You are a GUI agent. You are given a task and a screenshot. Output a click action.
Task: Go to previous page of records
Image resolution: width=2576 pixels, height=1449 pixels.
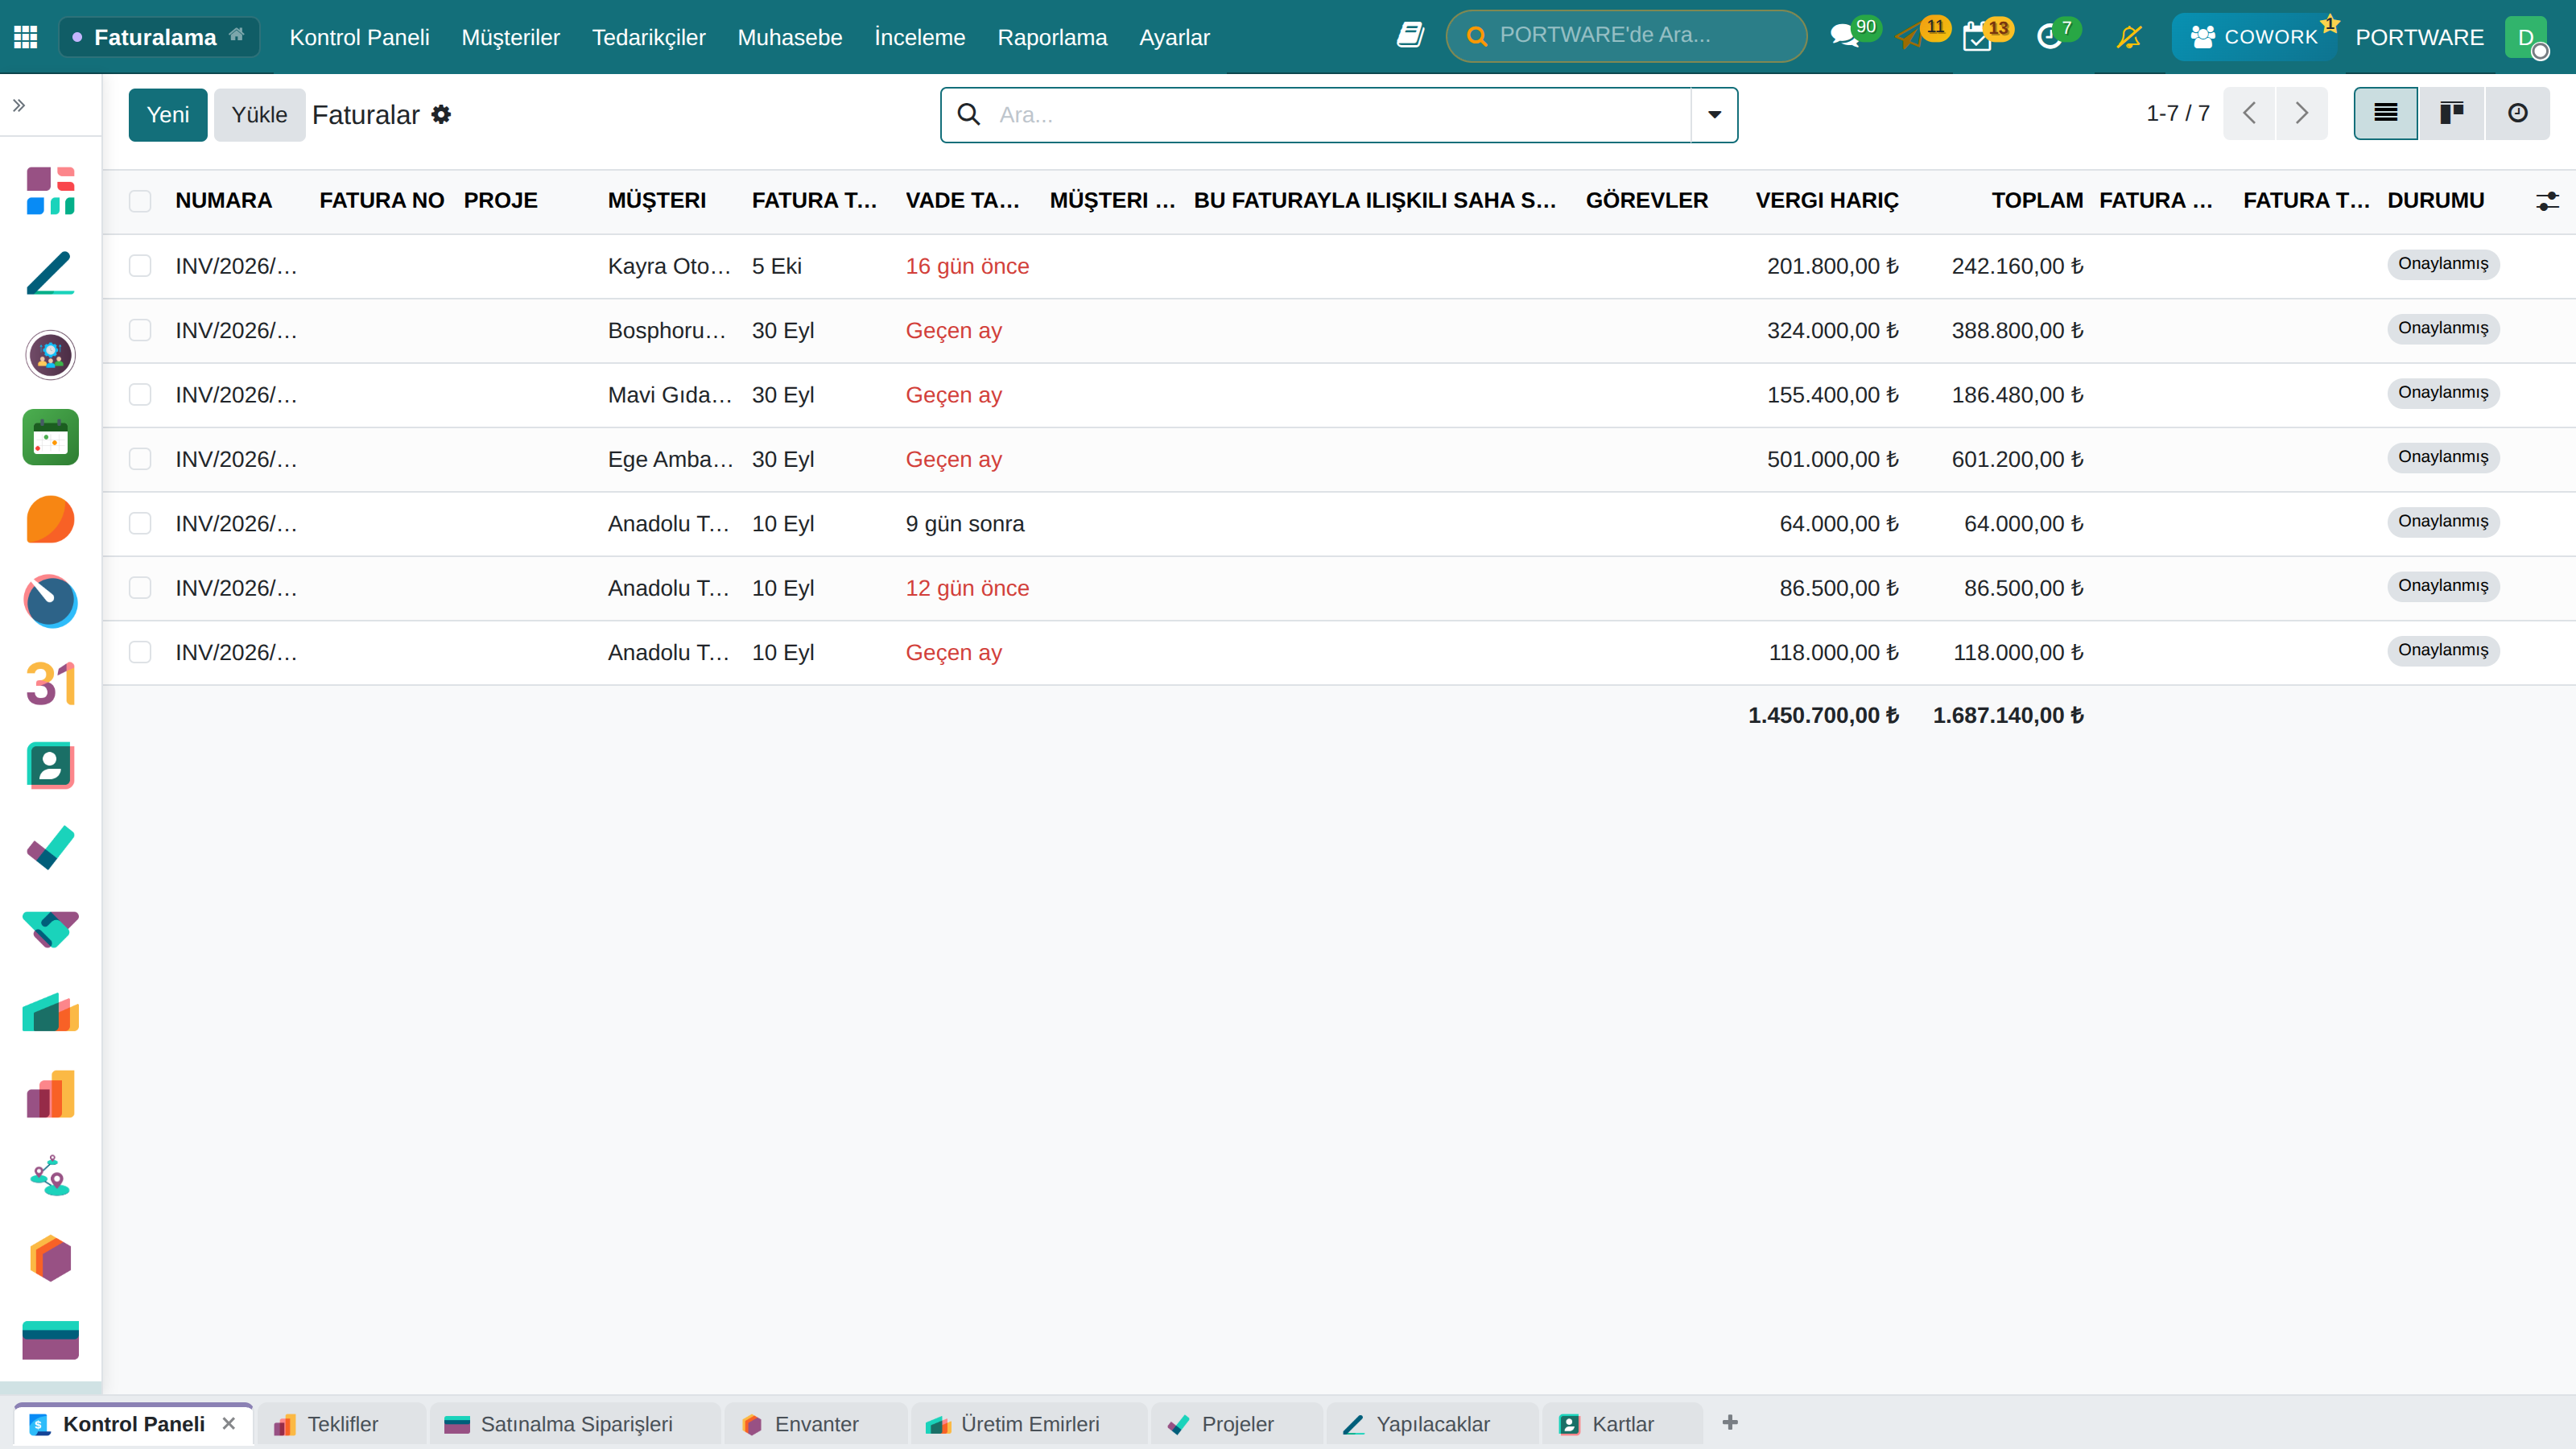pyautogui.click(x=2250, y=113)
